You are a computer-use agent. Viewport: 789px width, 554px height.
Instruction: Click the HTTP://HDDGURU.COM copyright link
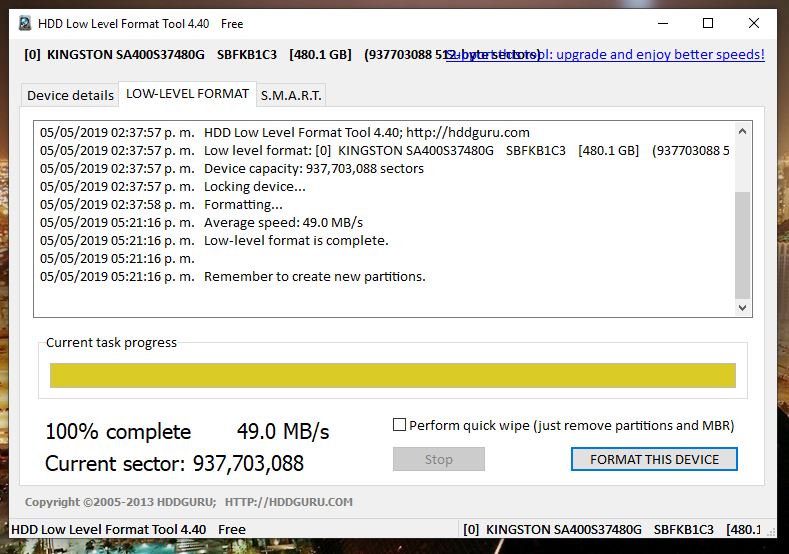click(288, 502)
